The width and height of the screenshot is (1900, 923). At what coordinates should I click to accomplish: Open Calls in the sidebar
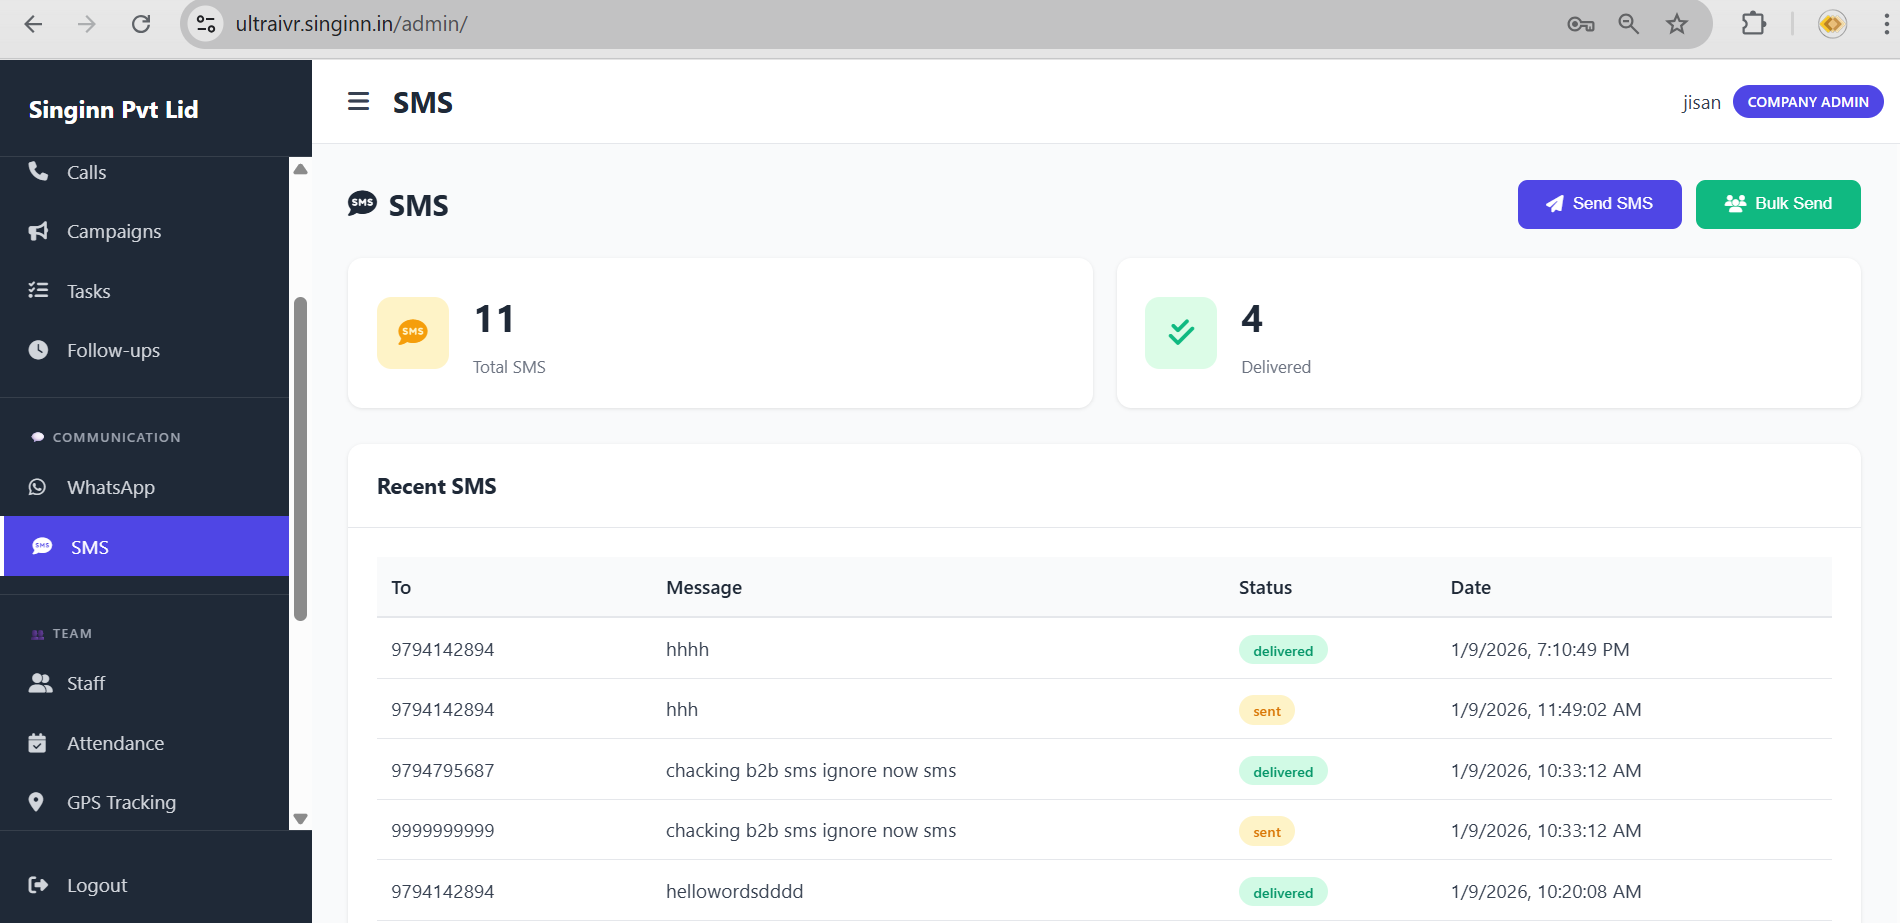87,172
